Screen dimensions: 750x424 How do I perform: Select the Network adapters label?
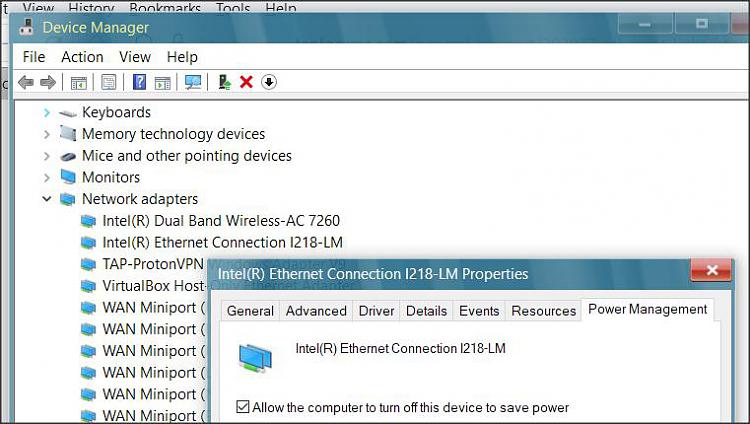pyautogui.click(x=140, y=199)
